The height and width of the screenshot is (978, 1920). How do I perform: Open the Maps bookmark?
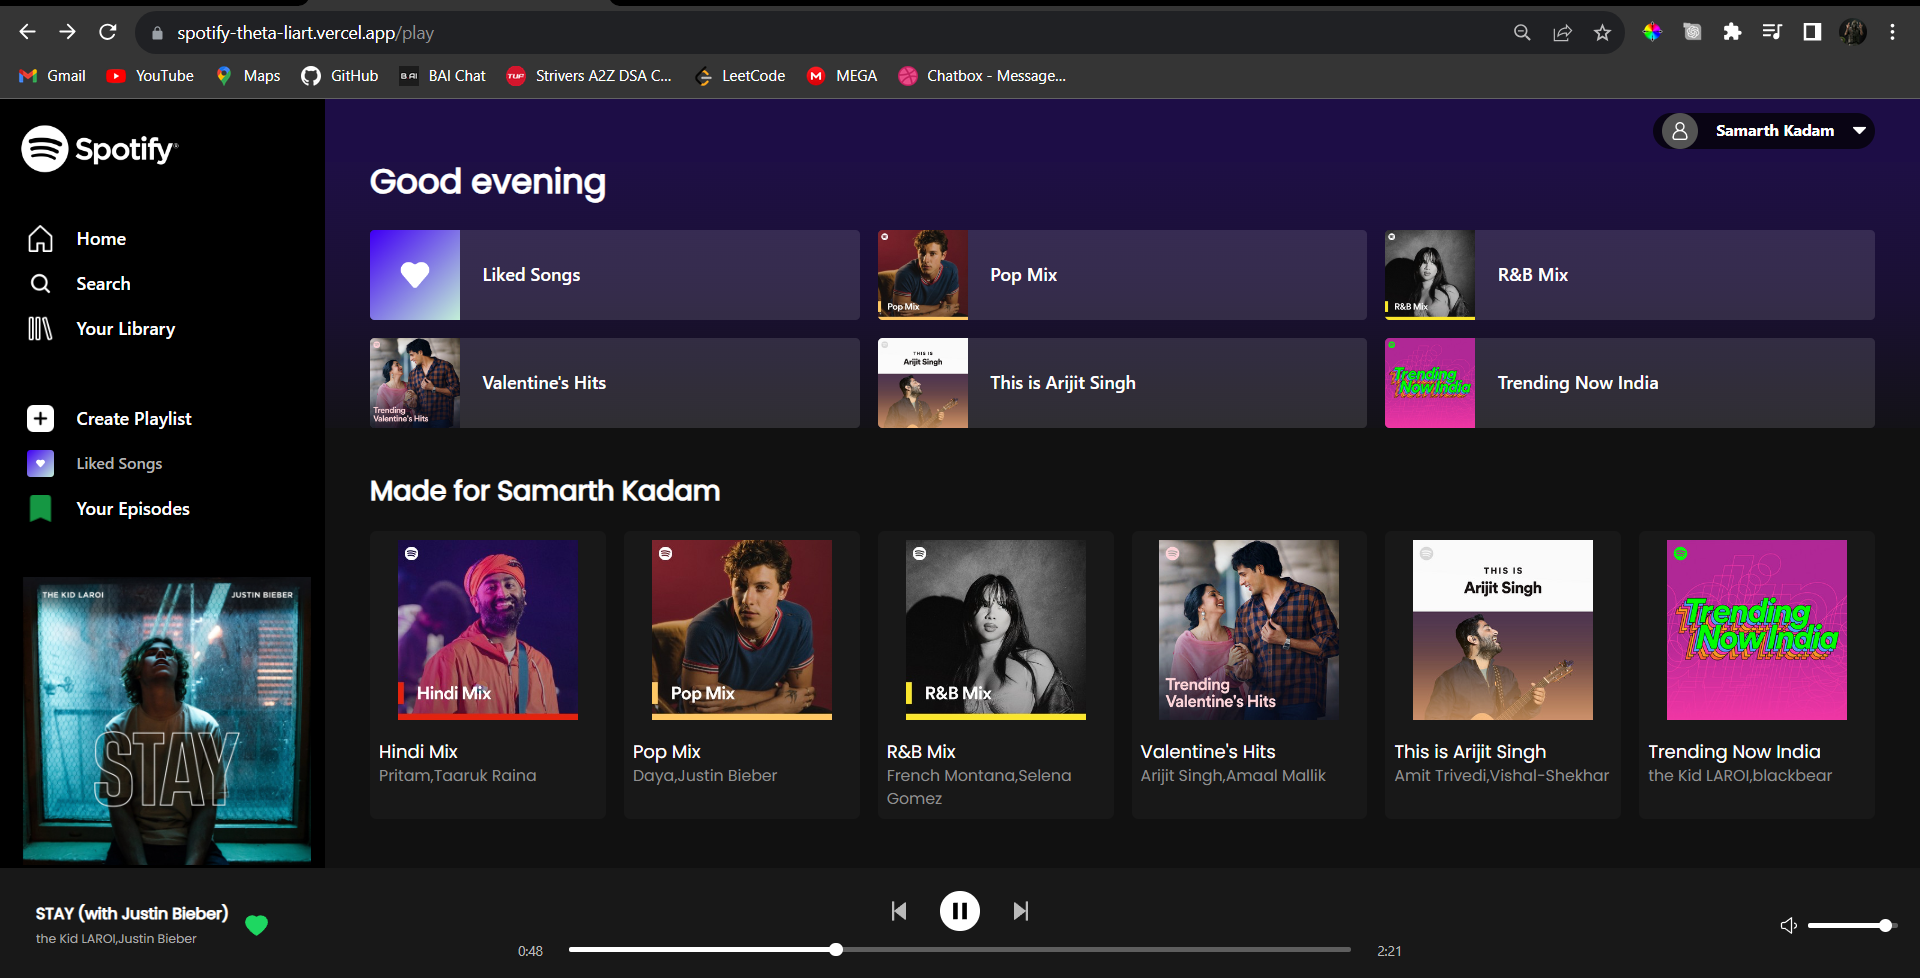click(x=248, y=76)
